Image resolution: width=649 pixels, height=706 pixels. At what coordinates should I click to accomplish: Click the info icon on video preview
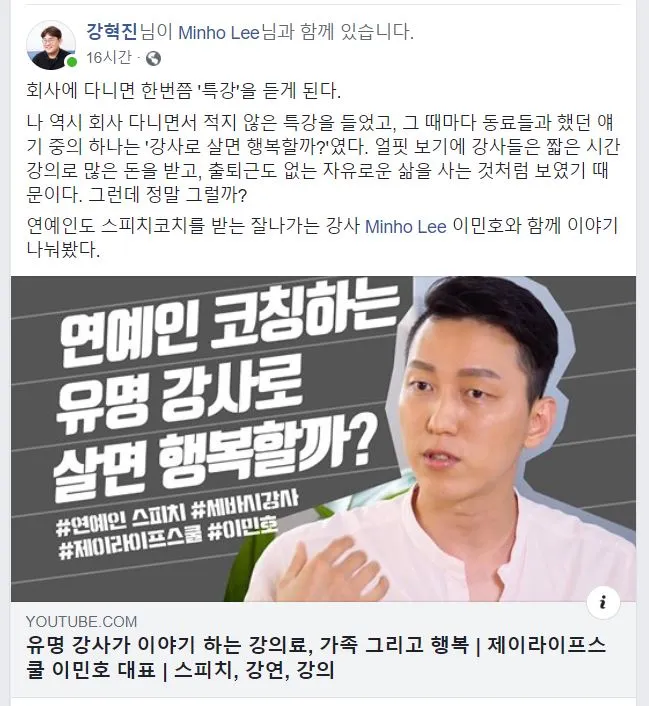tap(603, 602)
